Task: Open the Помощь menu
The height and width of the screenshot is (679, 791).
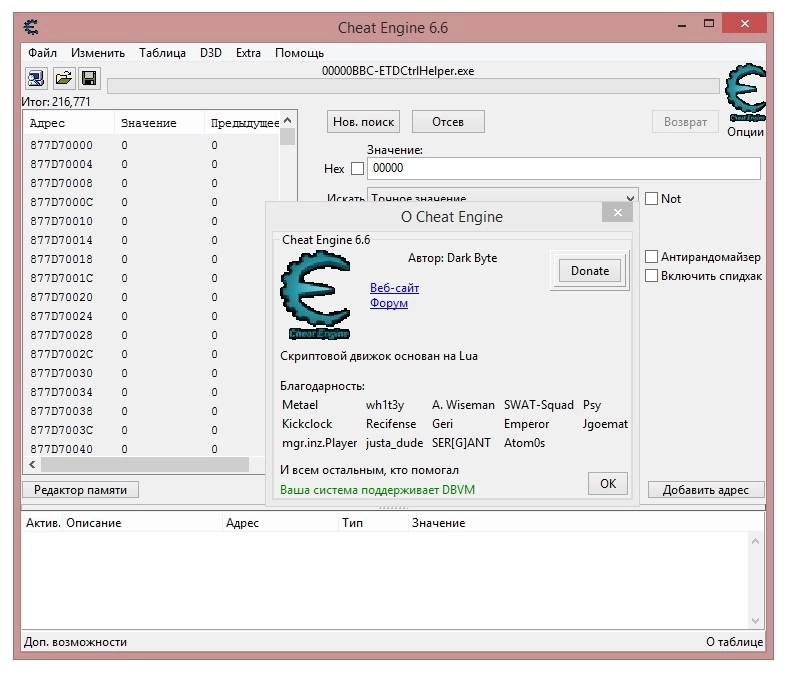Action: [299, 53]
